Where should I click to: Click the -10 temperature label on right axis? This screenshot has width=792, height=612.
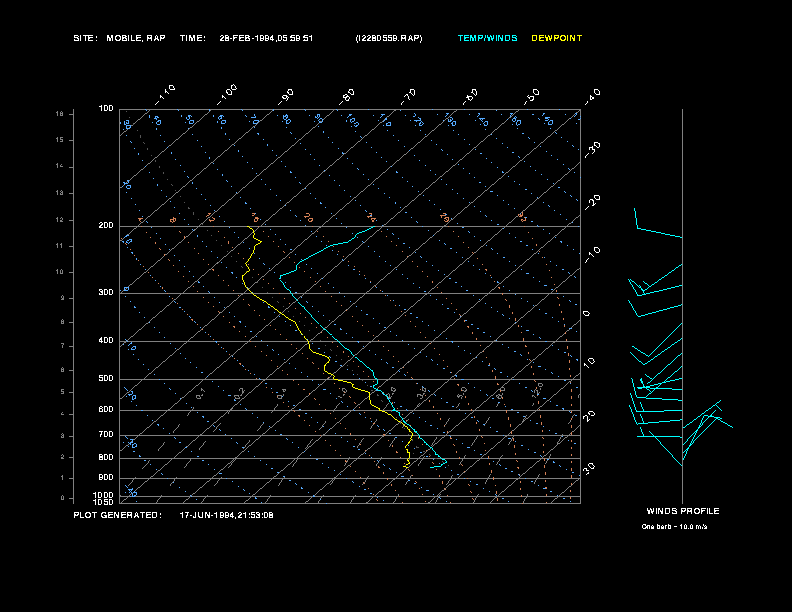pos(593,254)
